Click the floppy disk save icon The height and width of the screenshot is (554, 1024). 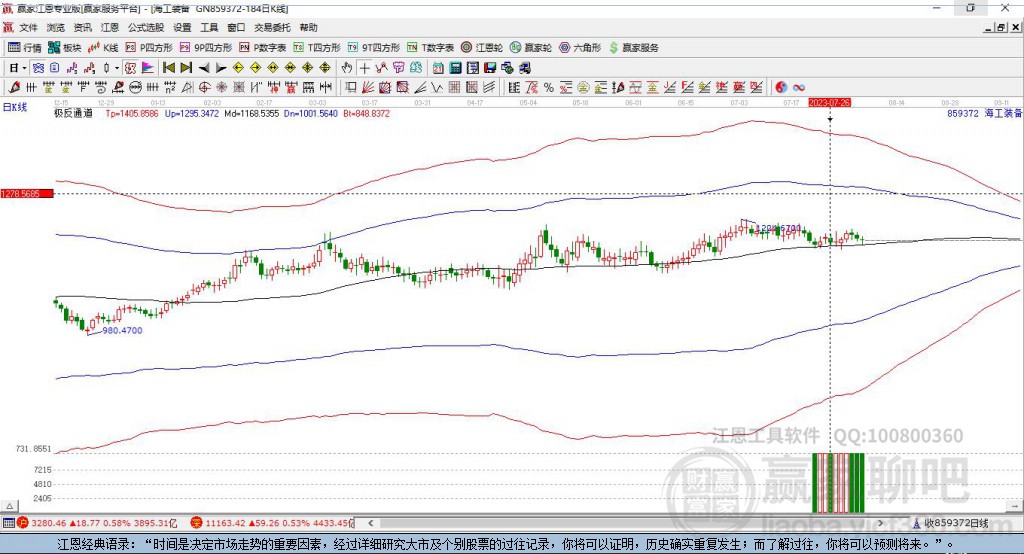point(490,68)
